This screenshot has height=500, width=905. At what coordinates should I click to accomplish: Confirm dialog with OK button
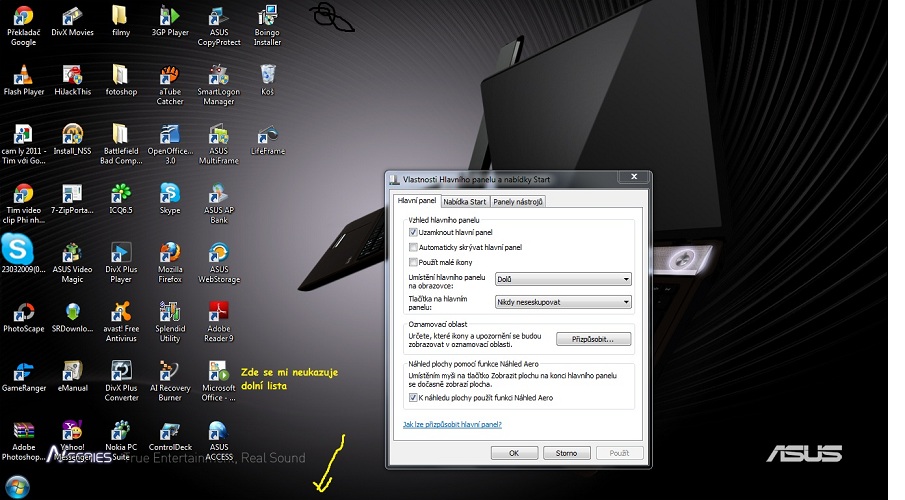514,453
